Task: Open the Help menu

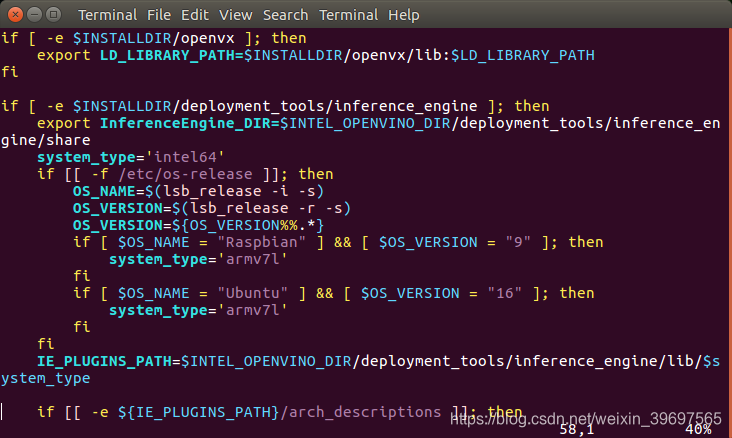Action: click(x=403, y=15)
